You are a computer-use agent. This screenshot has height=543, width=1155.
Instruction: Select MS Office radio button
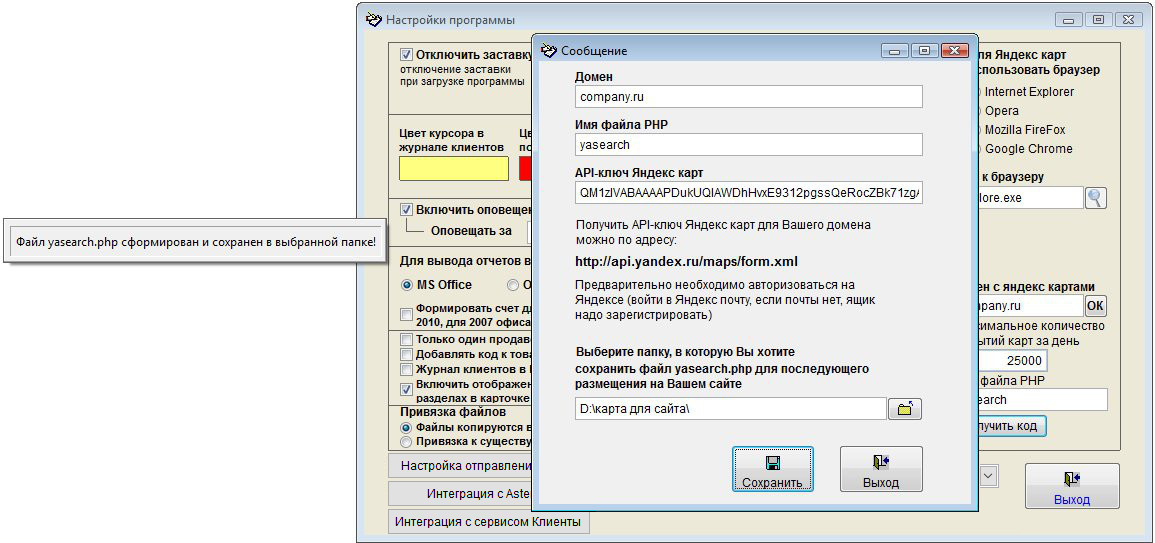click(x=406, y=284)
